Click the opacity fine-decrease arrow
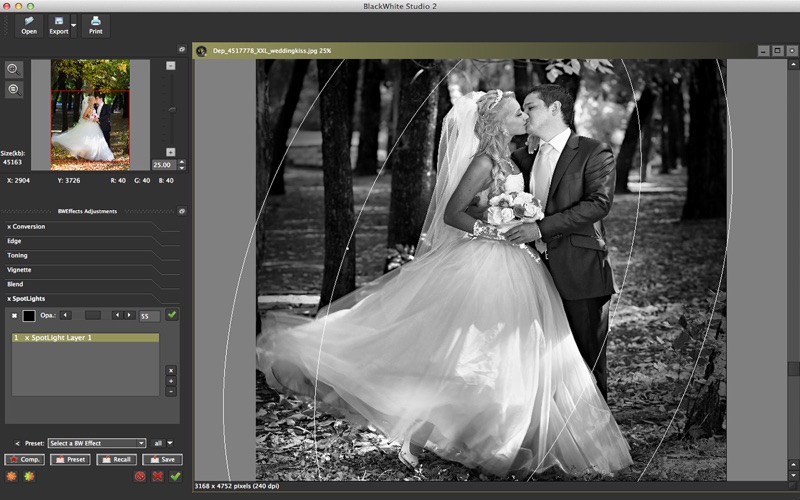The width and height of the screenshot is (800, 500). tap(118, 315)
